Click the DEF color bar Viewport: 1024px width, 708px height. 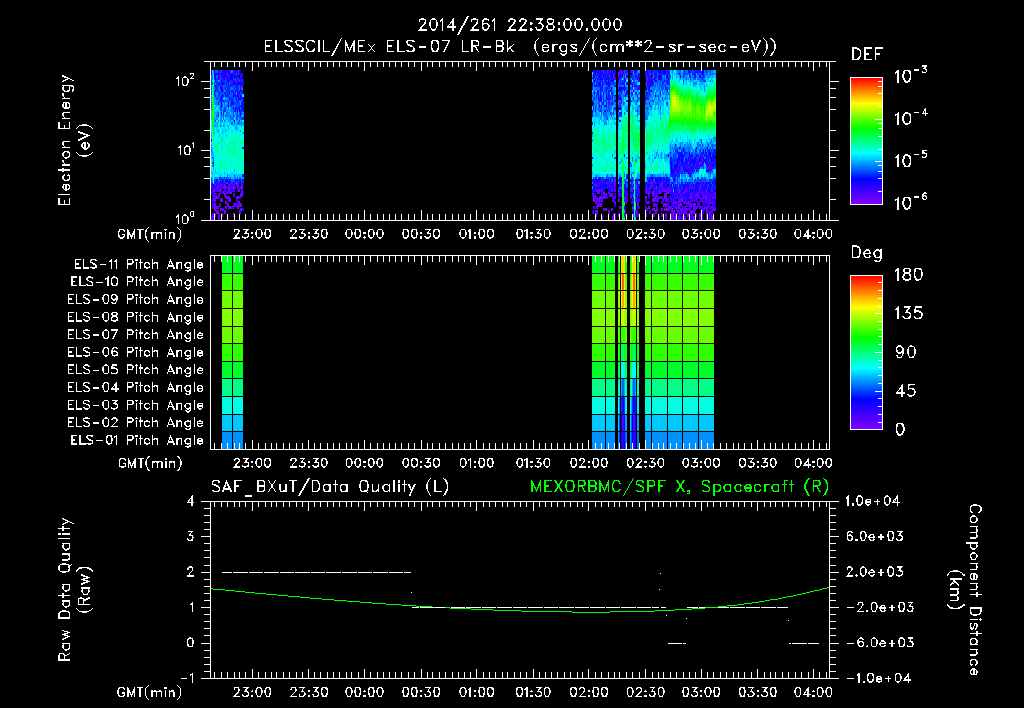866,141
